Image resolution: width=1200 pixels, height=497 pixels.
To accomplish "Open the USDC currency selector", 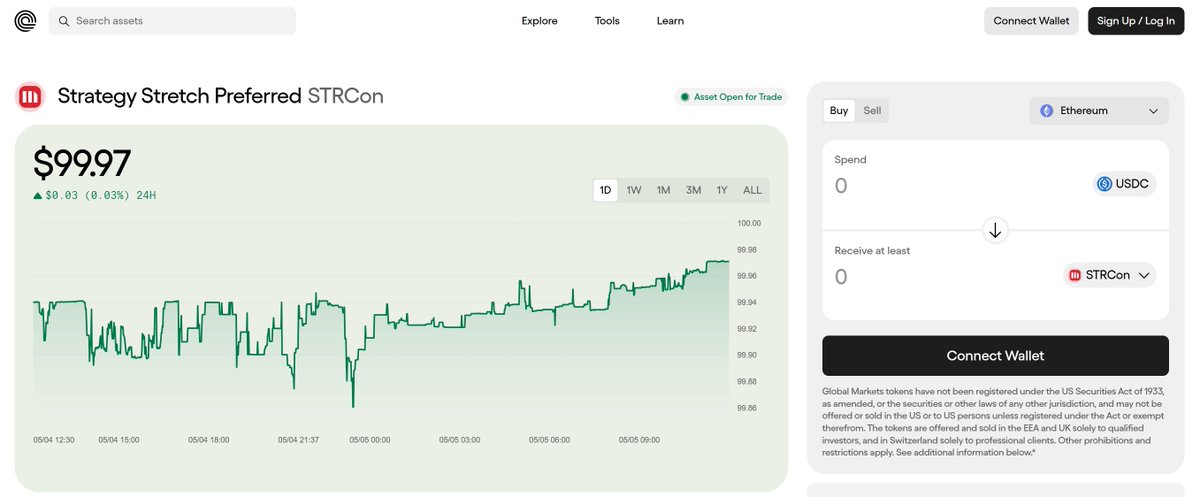I will coord(1124,184).
